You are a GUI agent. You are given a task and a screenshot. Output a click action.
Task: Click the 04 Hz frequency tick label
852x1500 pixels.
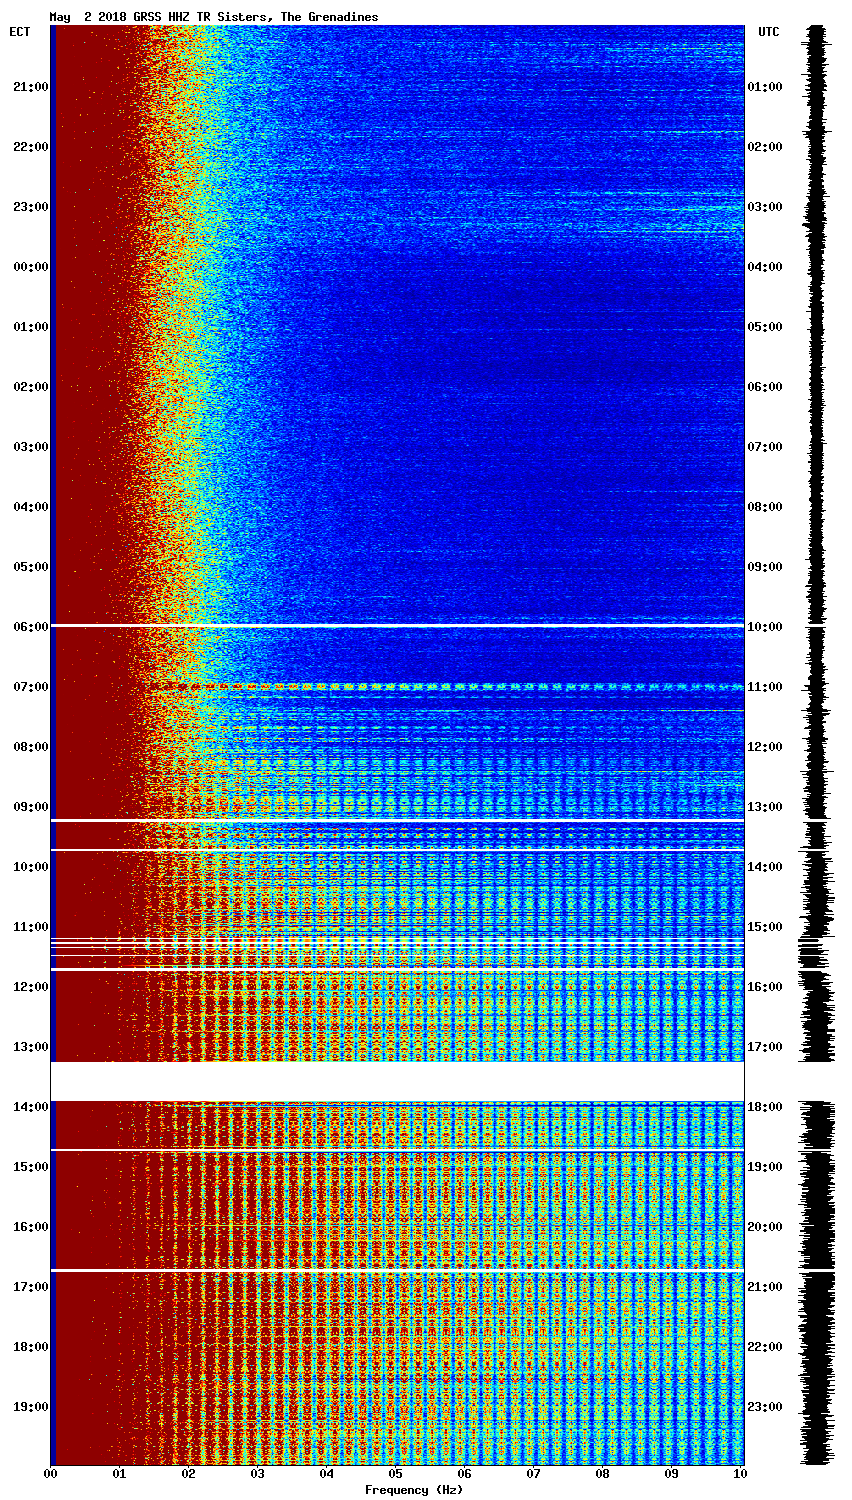click(x=327, y=1474)
